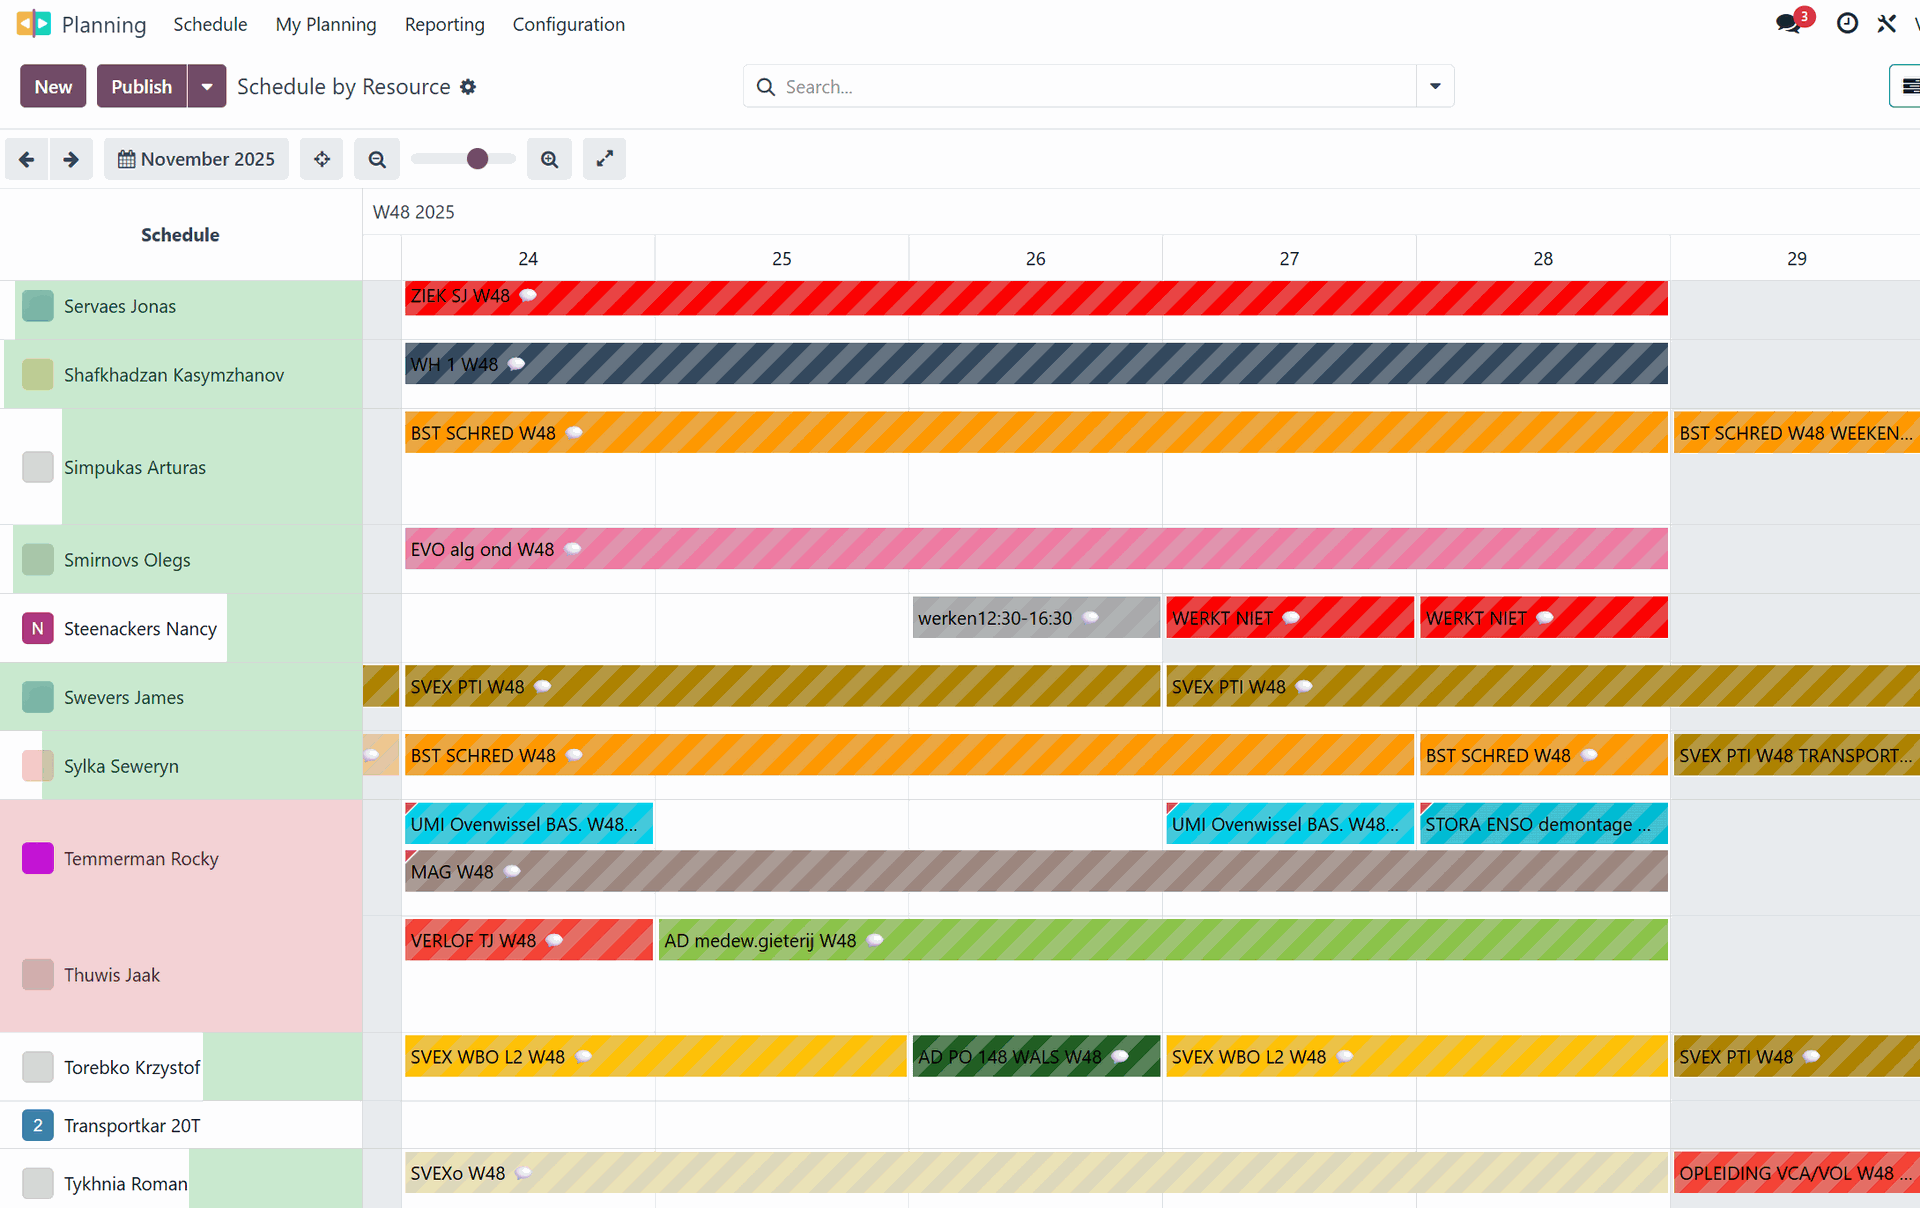Go to next week with forward arrow
The width and height of the screenshot is (1920, 1208).
pyautogui.click(x=70, y=158)
